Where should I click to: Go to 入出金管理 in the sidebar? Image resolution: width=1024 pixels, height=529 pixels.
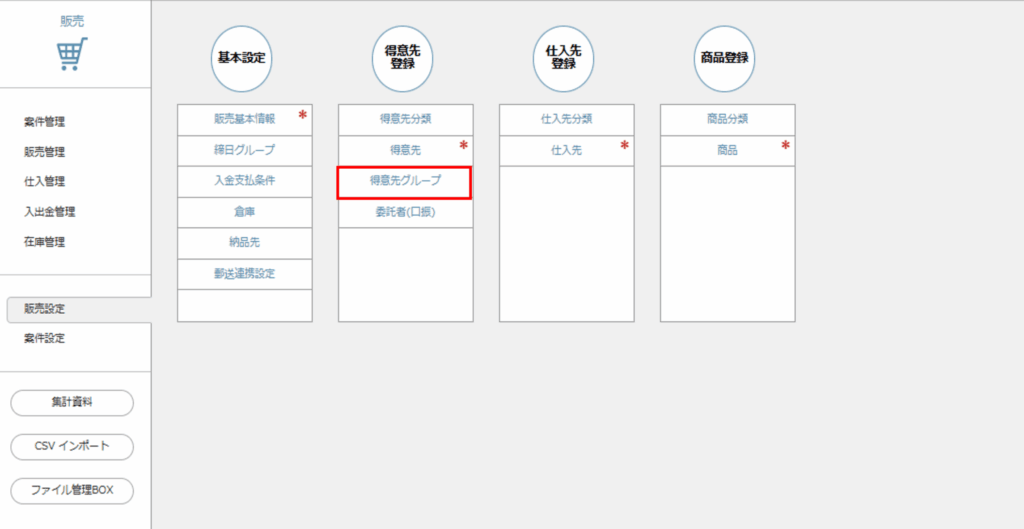[50, 211]
